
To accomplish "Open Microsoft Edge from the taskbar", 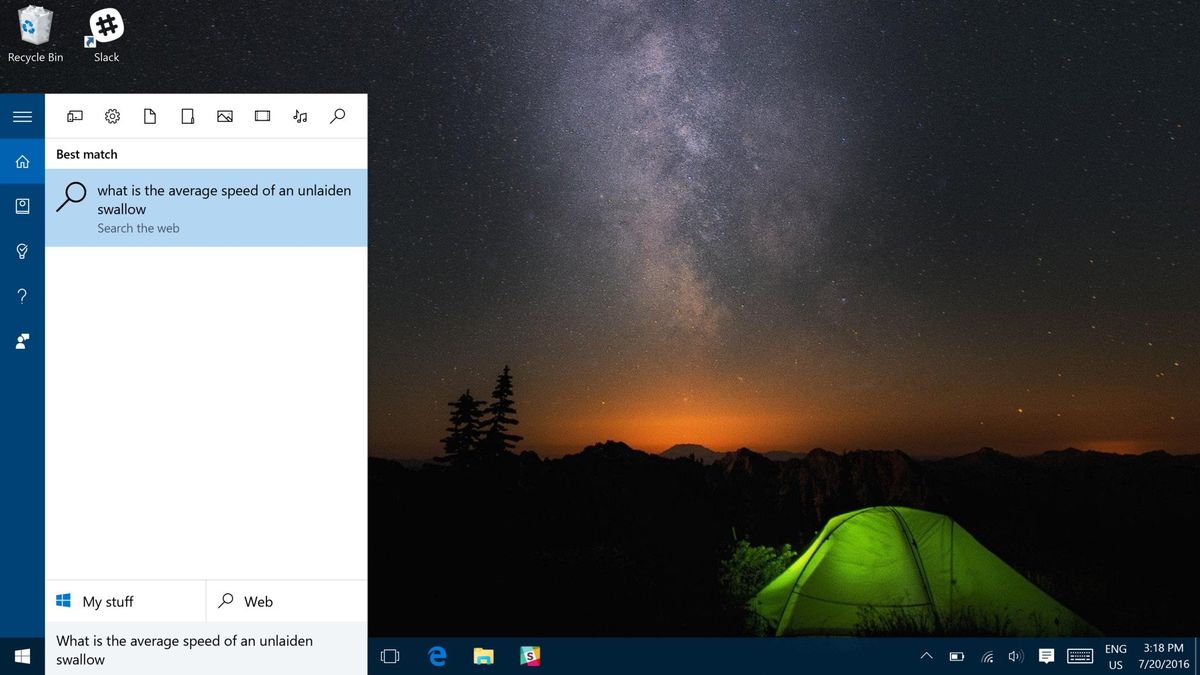I will 437,656.
